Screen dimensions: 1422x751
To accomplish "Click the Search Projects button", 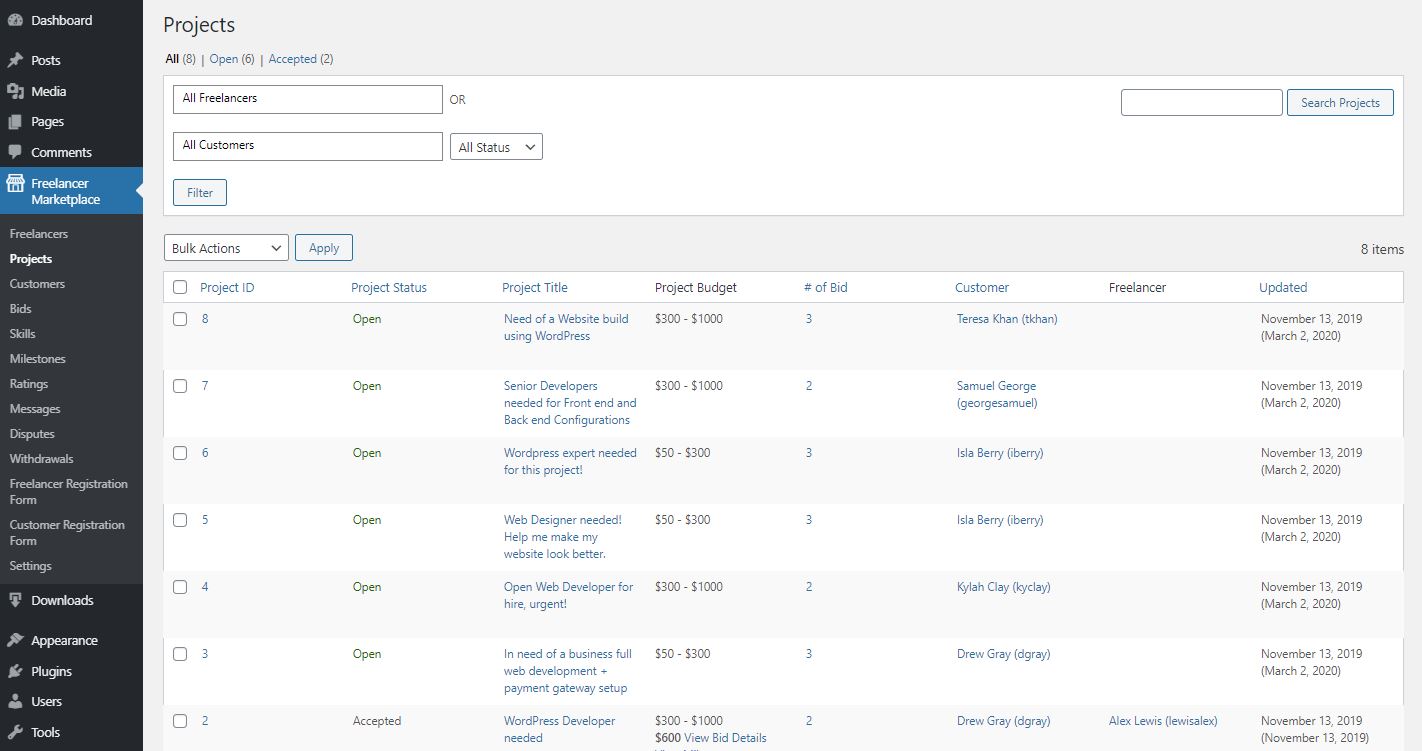I will click(1340, 102).
